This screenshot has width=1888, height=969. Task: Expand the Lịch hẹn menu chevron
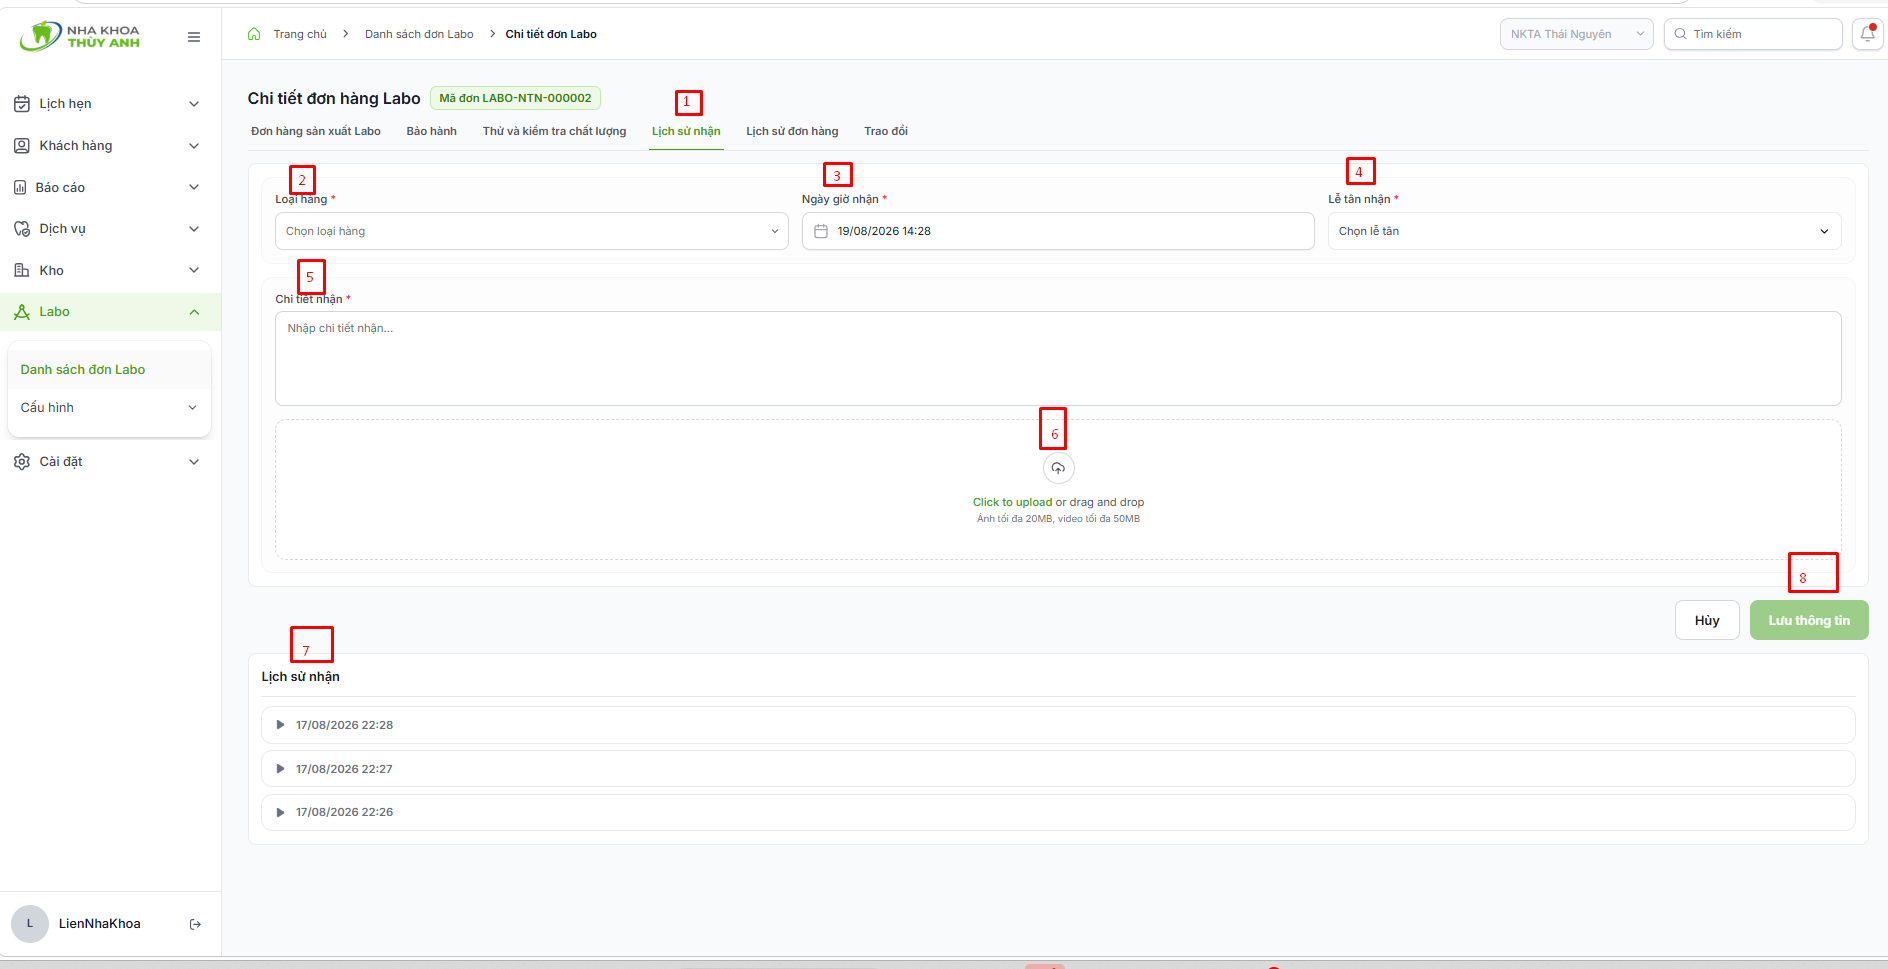click(194, 104)
